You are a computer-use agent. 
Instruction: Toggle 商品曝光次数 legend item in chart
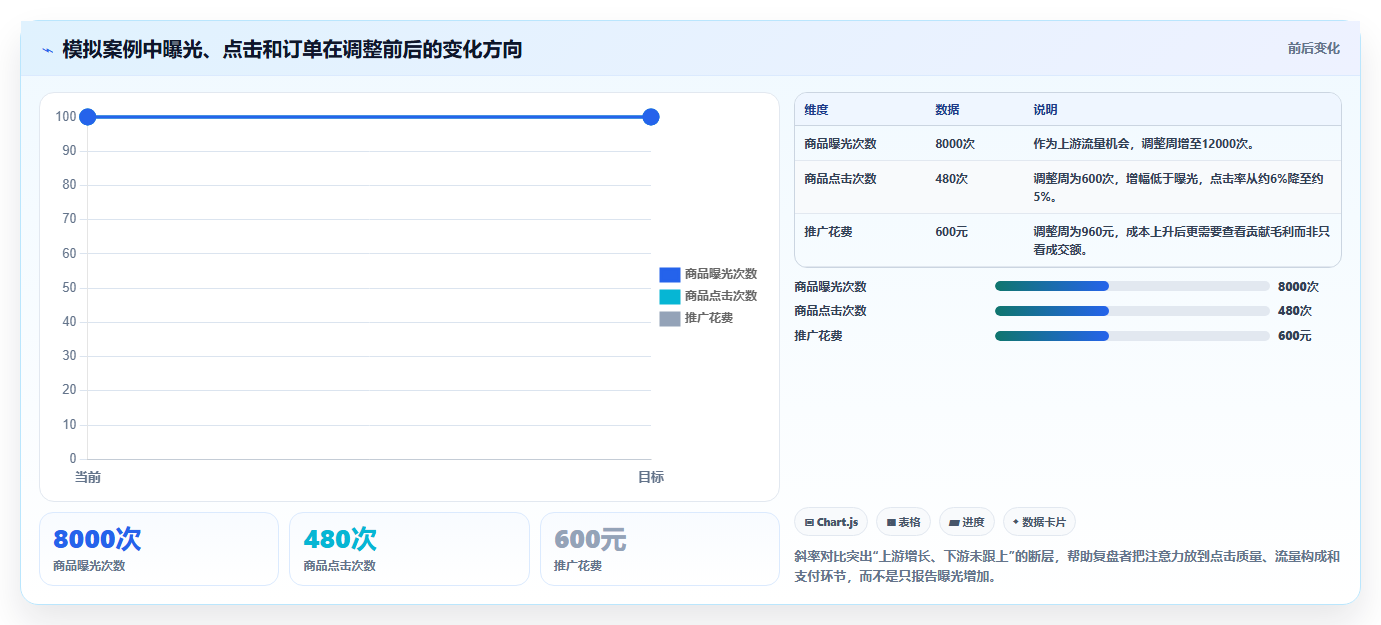pyautogui.click(x=708, y=274)
